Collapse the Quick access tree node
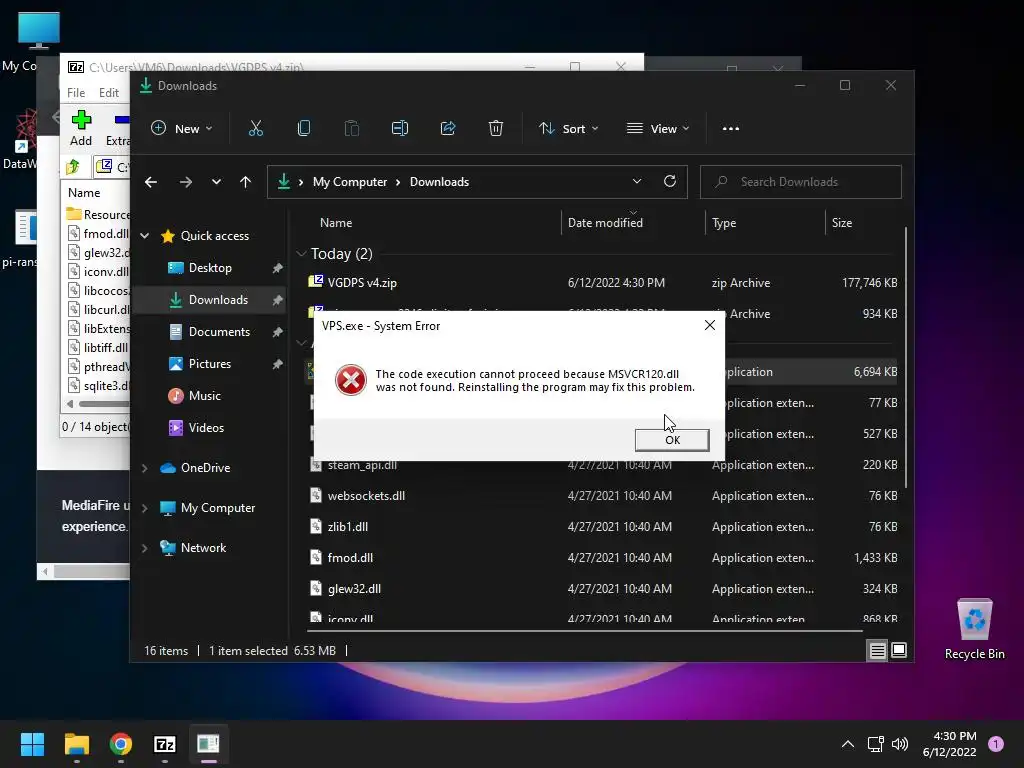 coord(145,236)
